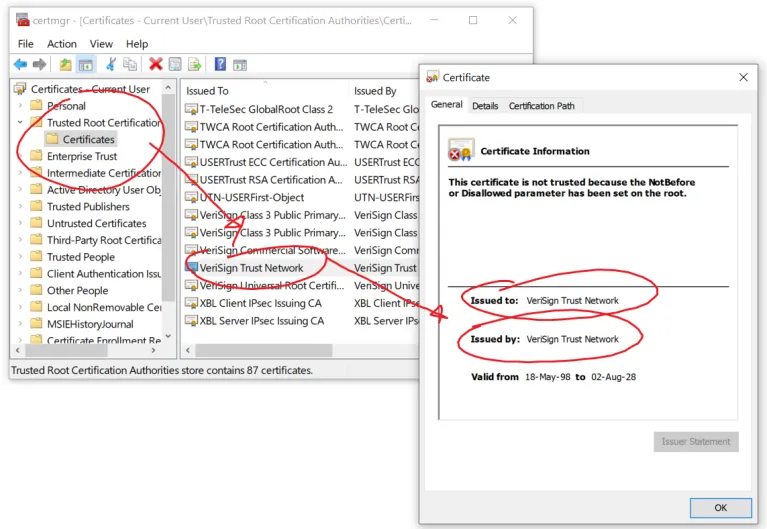Select UTN-USERFirst-Object certificate row
Viewport: 767px width, 529px height.
pos(251,197)
